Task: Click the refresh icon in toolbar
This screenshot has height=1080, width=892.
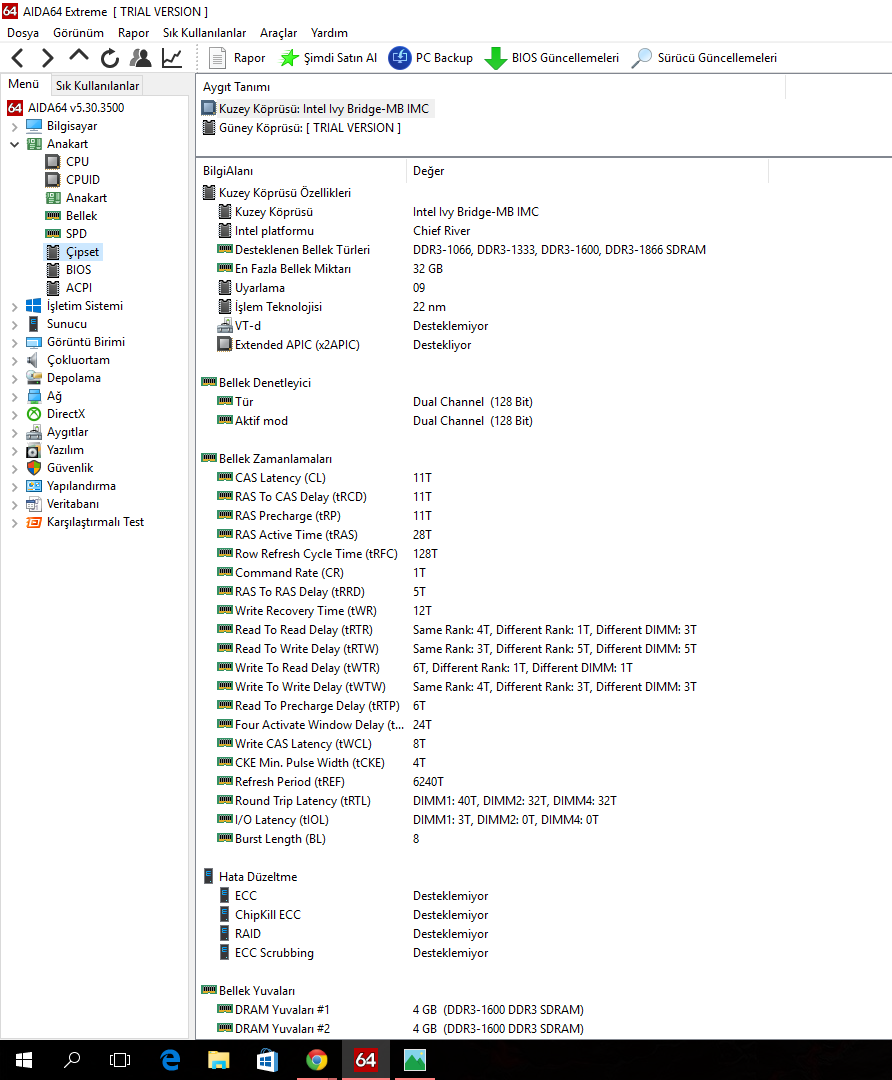Action: click(x=110, y=58)
